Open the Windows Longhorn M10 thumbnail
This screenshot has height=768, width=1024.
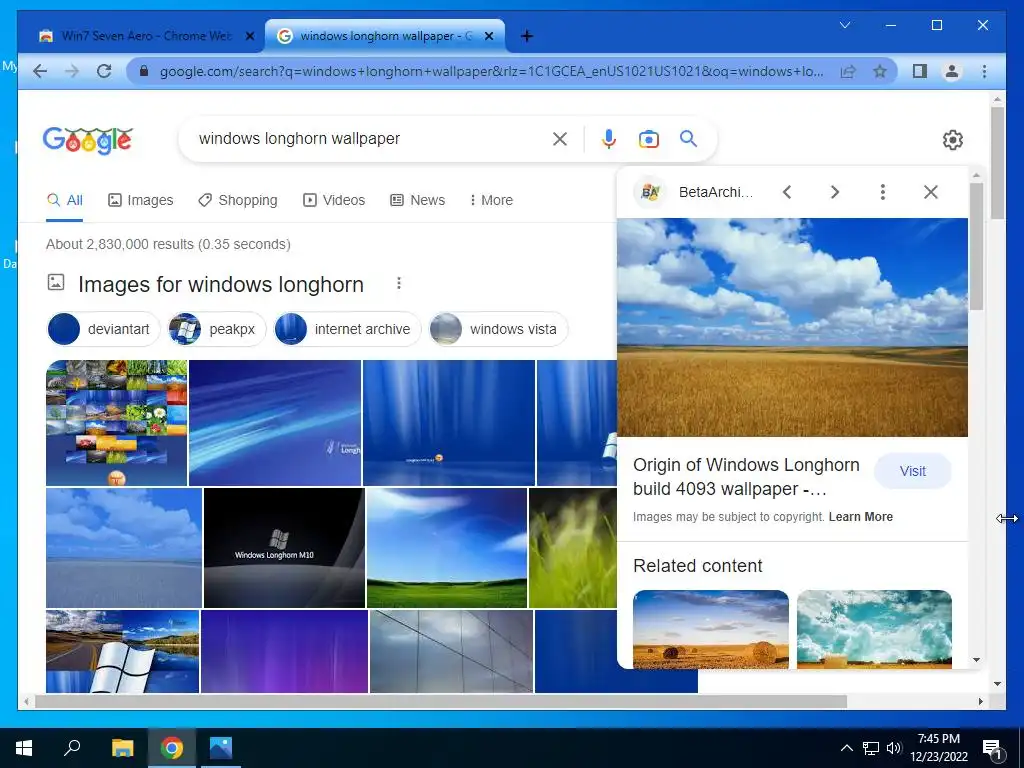click(x=284, y=548)
